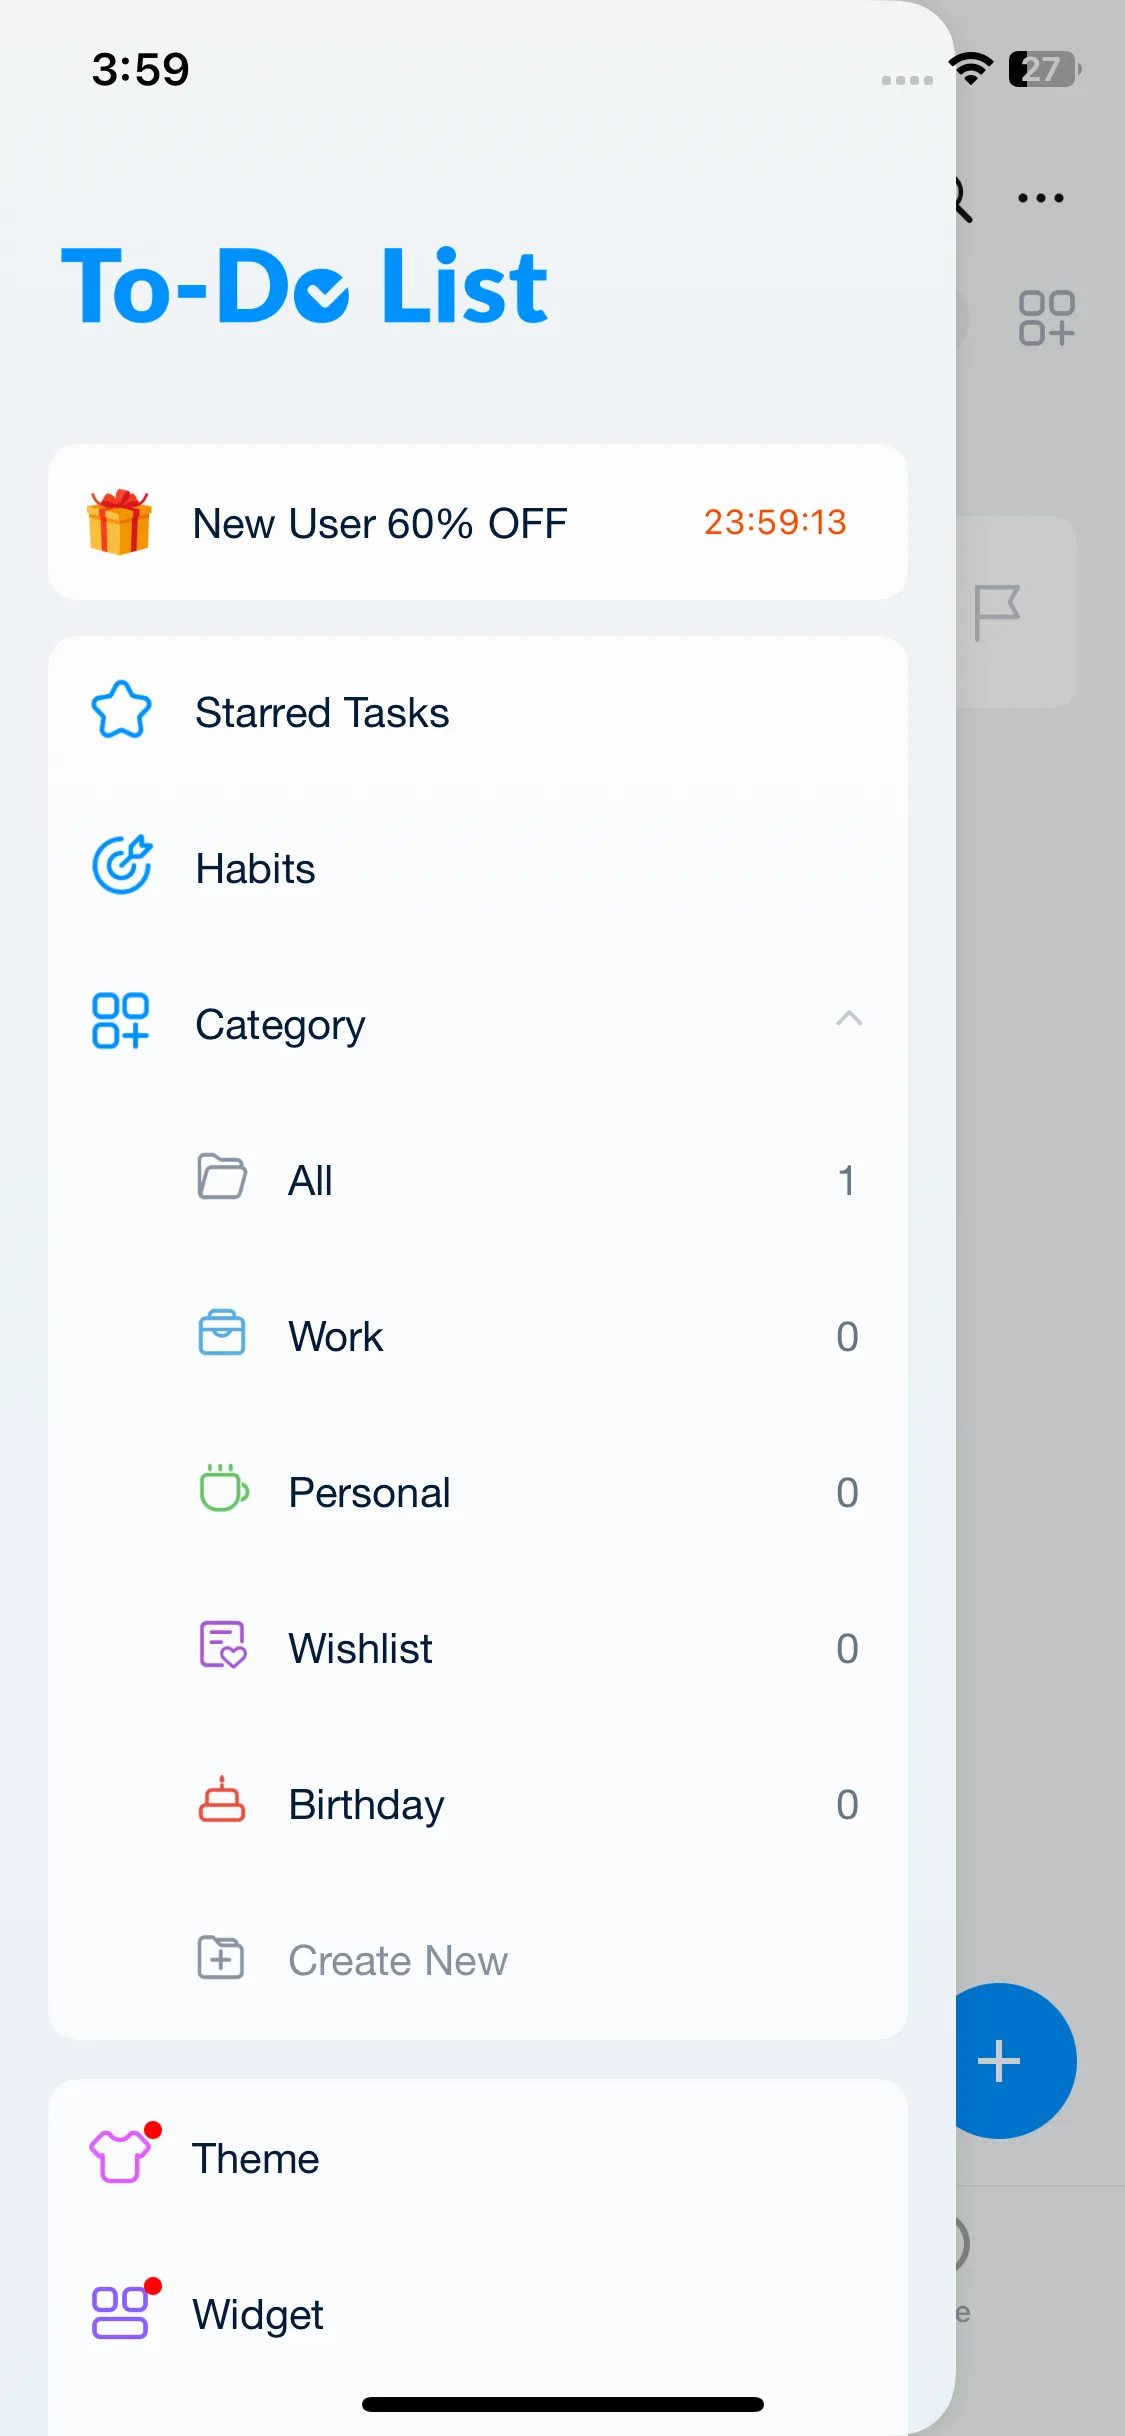Click the Starred Tasks star icon
Image resolution: width=1125 pixels, height=2436 pixels.
(121, 711)
